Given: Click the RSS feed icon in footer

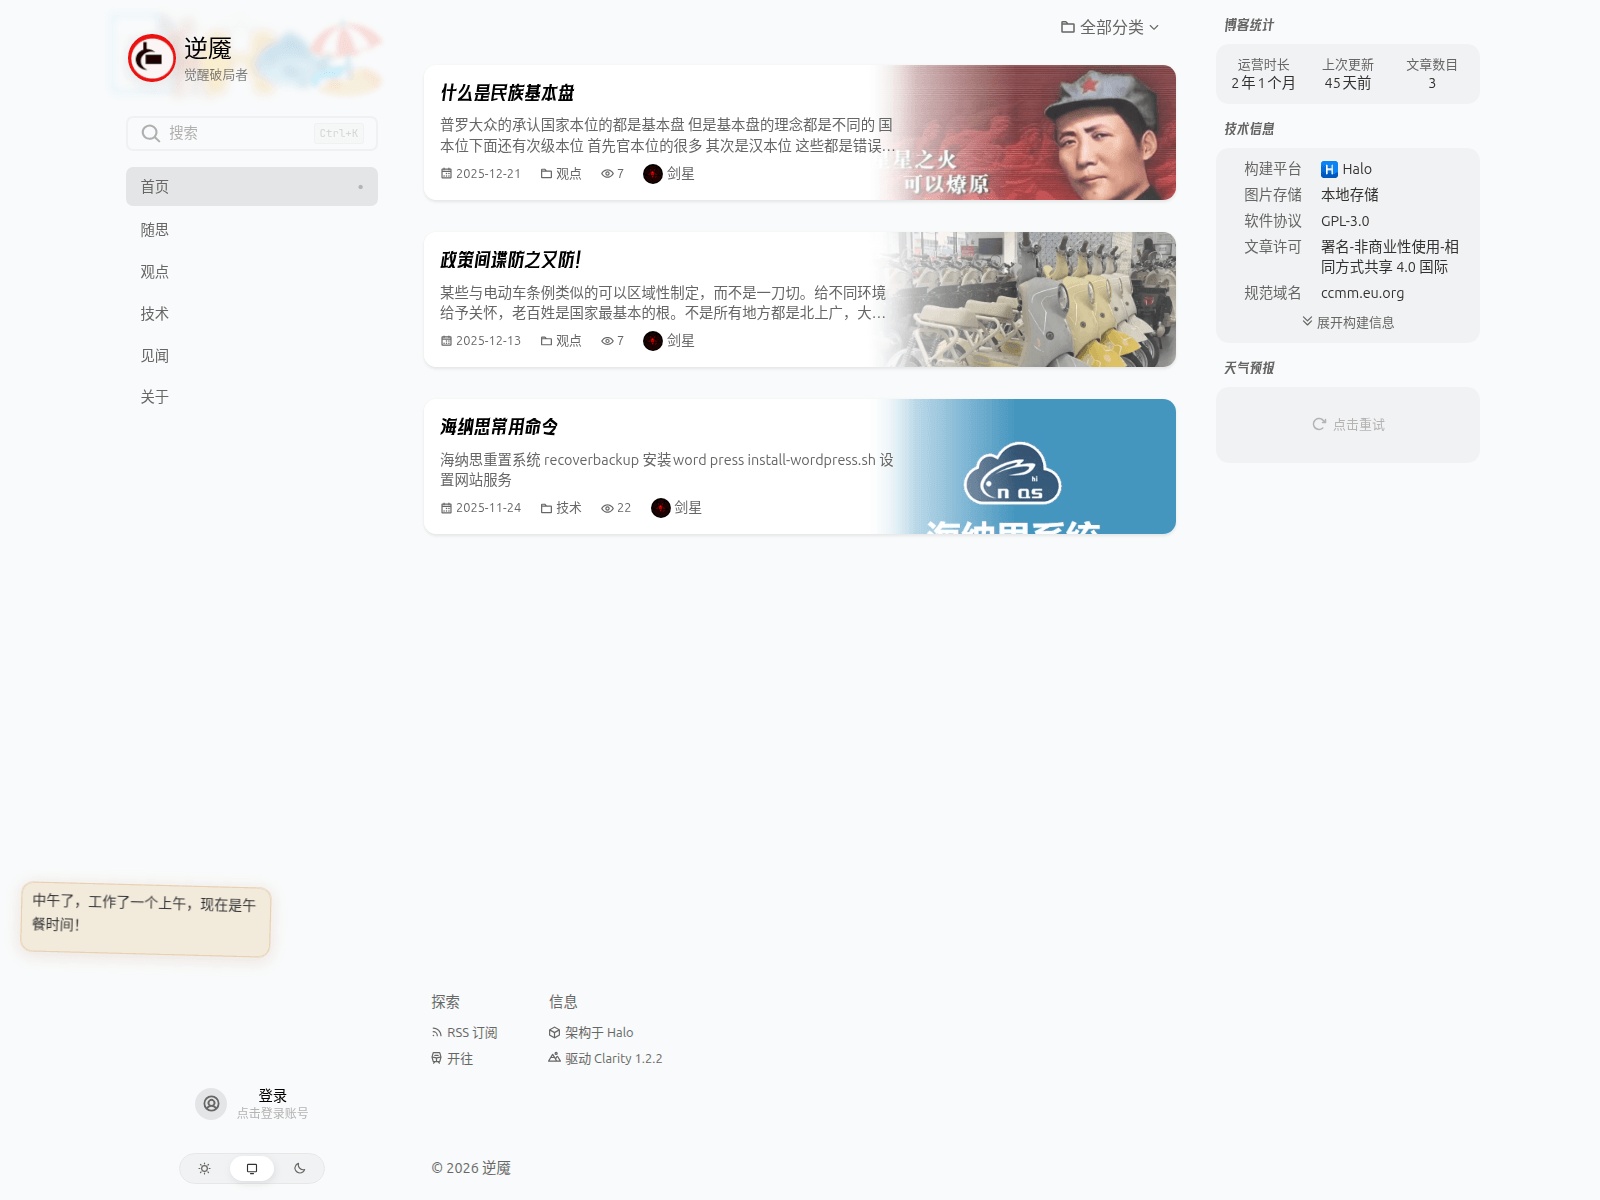Looking at the screenshot, I should pyautogui.click(x=437, y=1032).
